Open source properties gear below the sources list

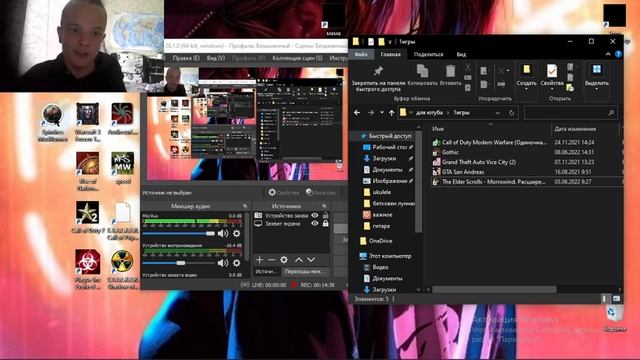pos(284,260)
